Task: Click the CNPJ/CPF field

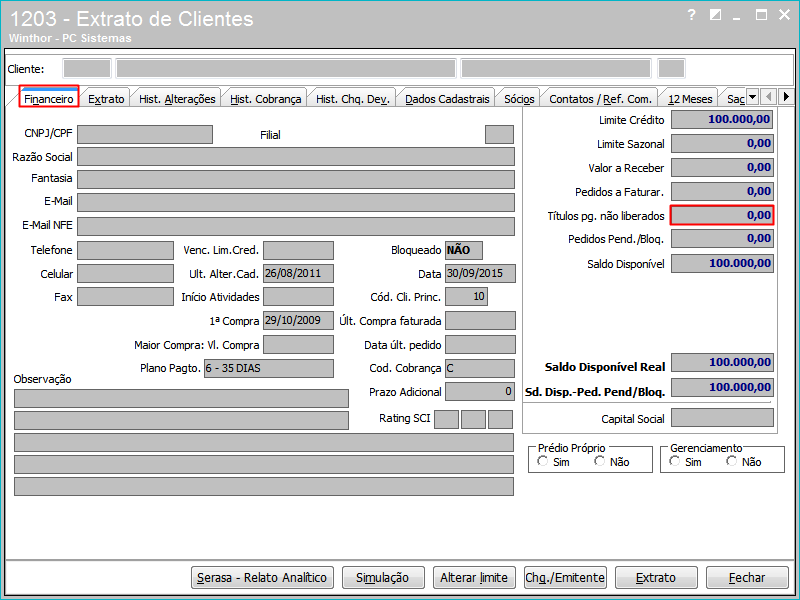Action: tap(145, 135)
